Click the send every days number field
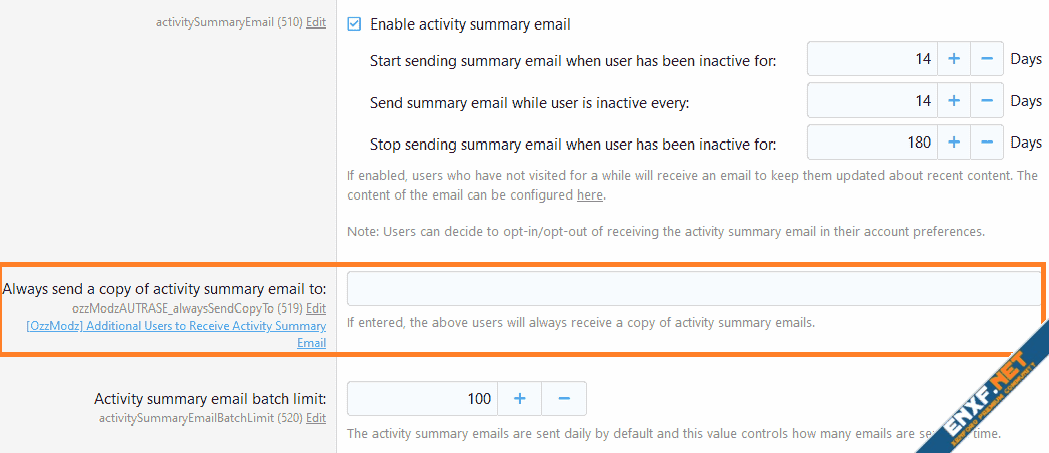The height and width of the screenshot is (453, 1049). coord(872,101)
